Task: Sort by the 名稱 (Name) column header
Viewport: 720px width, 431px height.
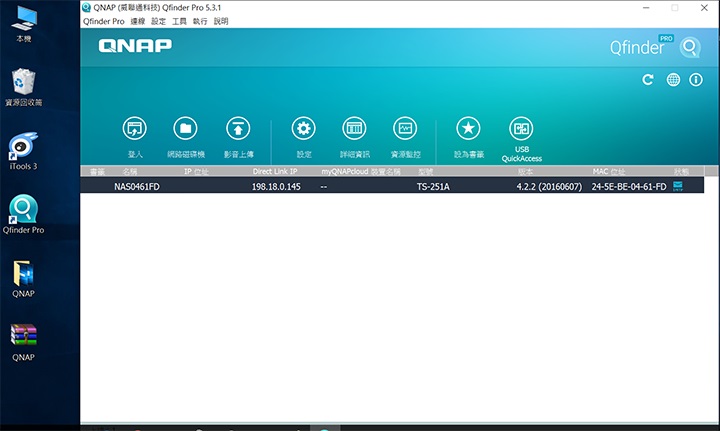Action: click(x=130, y=171)
